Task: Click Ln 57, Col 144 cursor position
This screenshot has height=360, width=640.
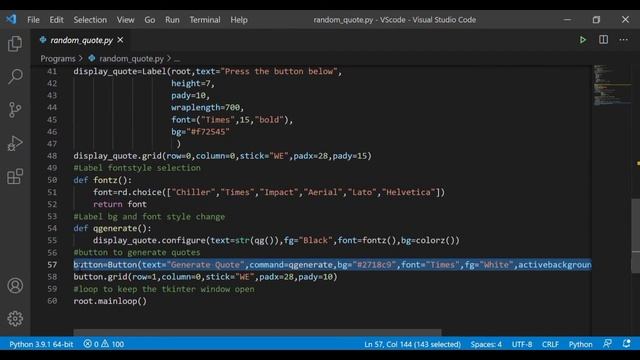Action: pos(412,344)
